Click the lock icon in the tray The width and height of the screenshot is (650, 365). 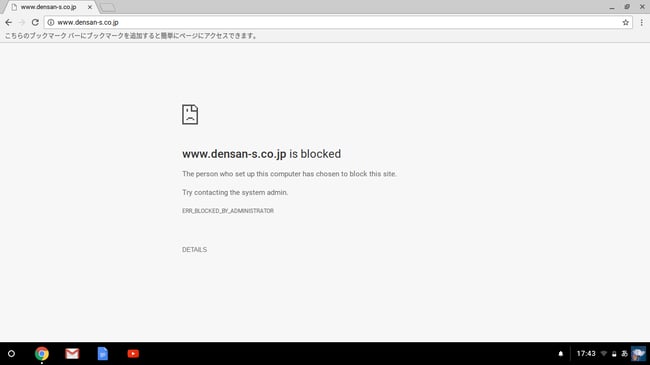(x=614, y=354)
